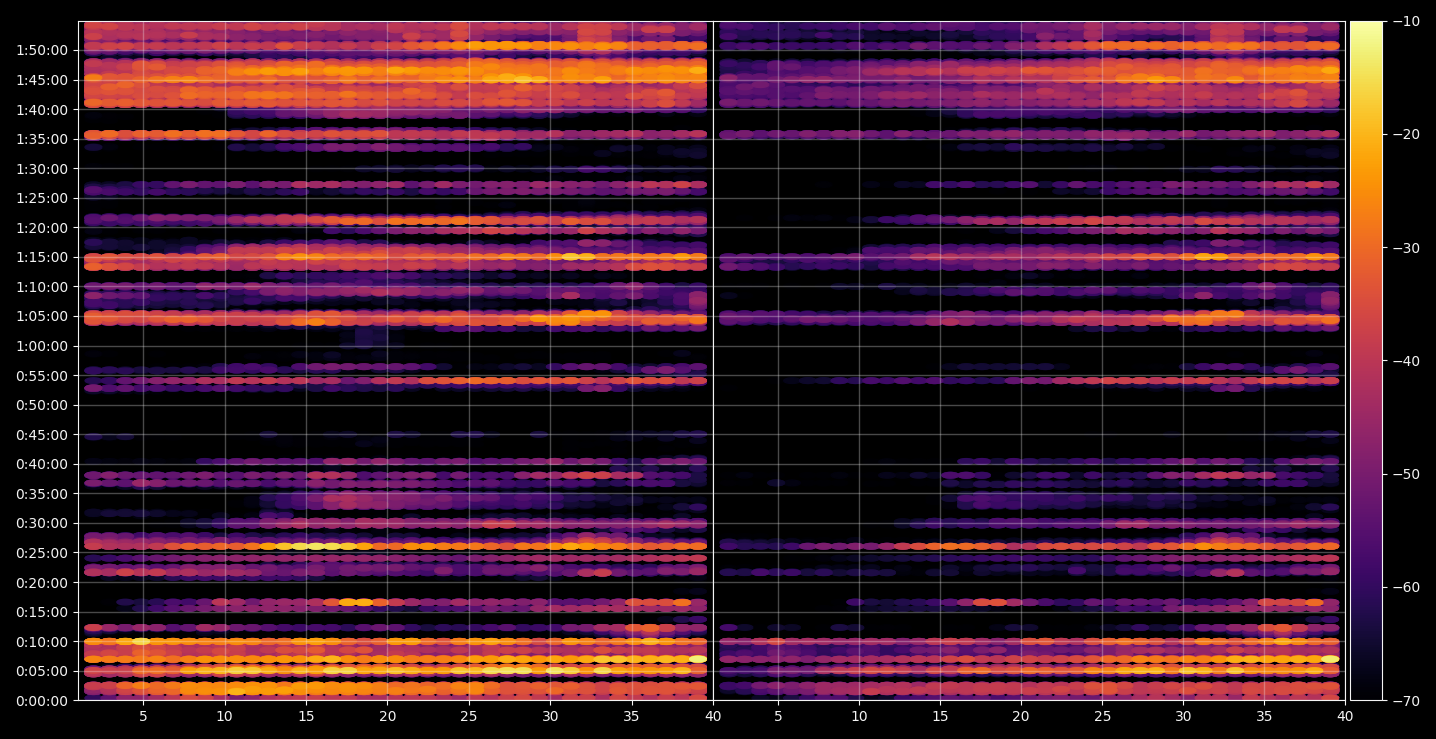
Task: Click the −50 colorbar scale label
Action: click(1405, 474)
